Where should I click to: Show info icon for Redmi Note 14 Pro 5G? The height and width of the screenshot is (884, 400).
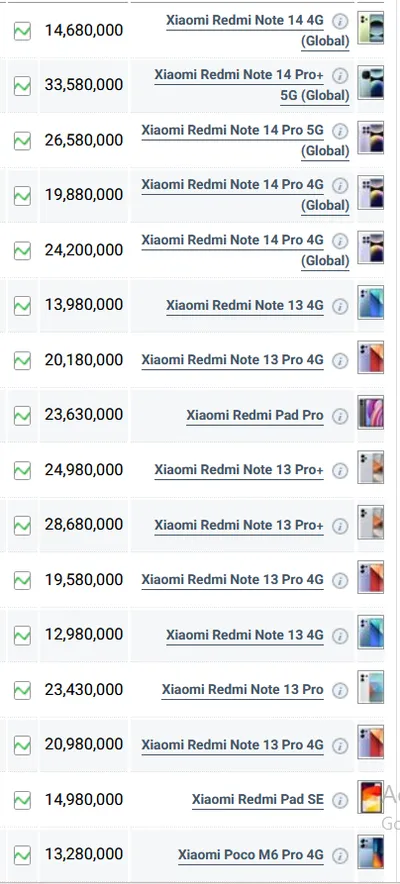pyautogui.click(x=339, y=131)
